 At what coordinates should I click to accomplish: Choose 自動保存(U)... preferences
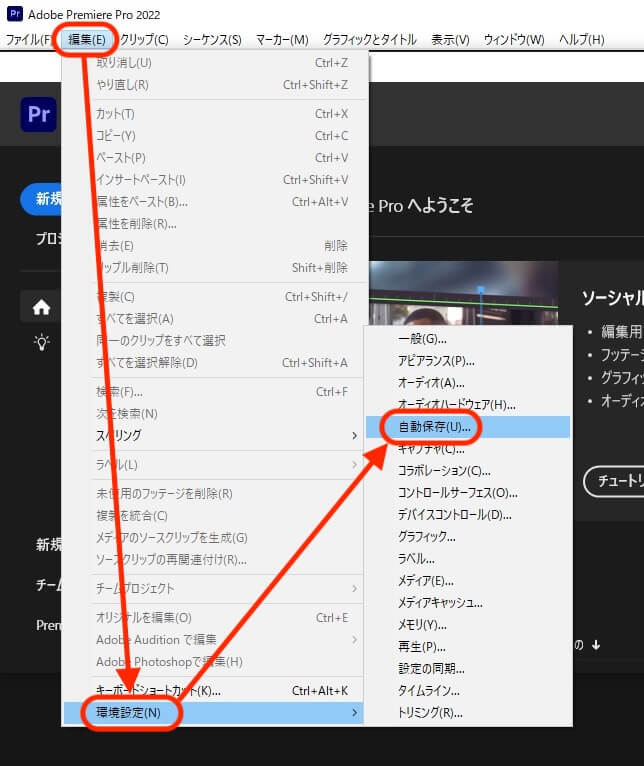click(x=468, y=427)
